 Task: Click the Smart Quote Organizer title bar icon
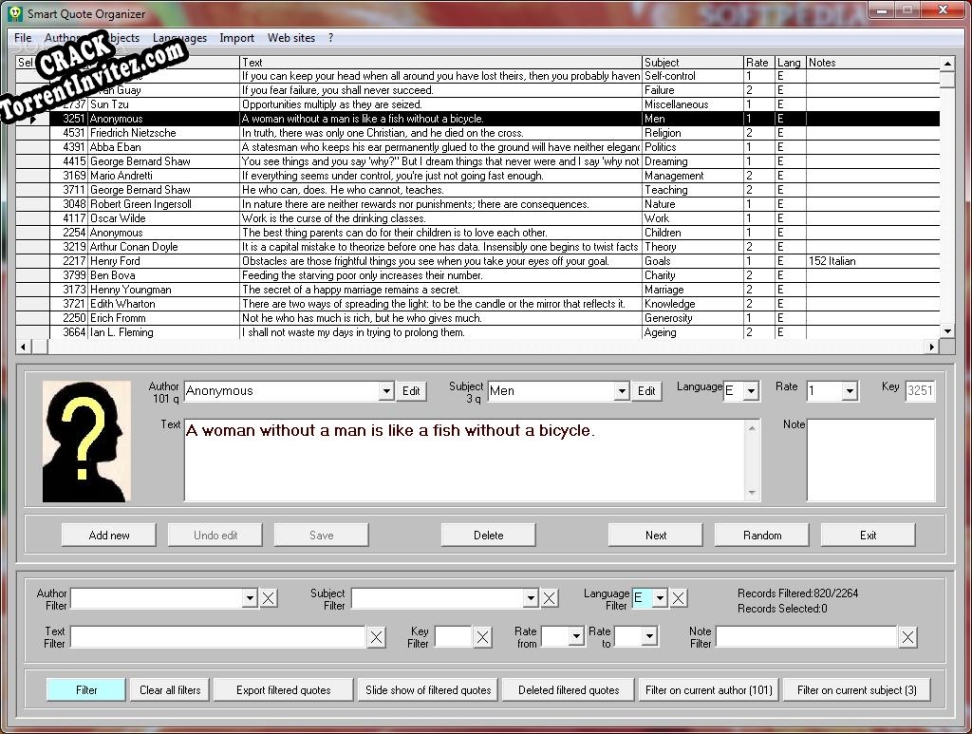pyautogui.click(x=13, y=13)
